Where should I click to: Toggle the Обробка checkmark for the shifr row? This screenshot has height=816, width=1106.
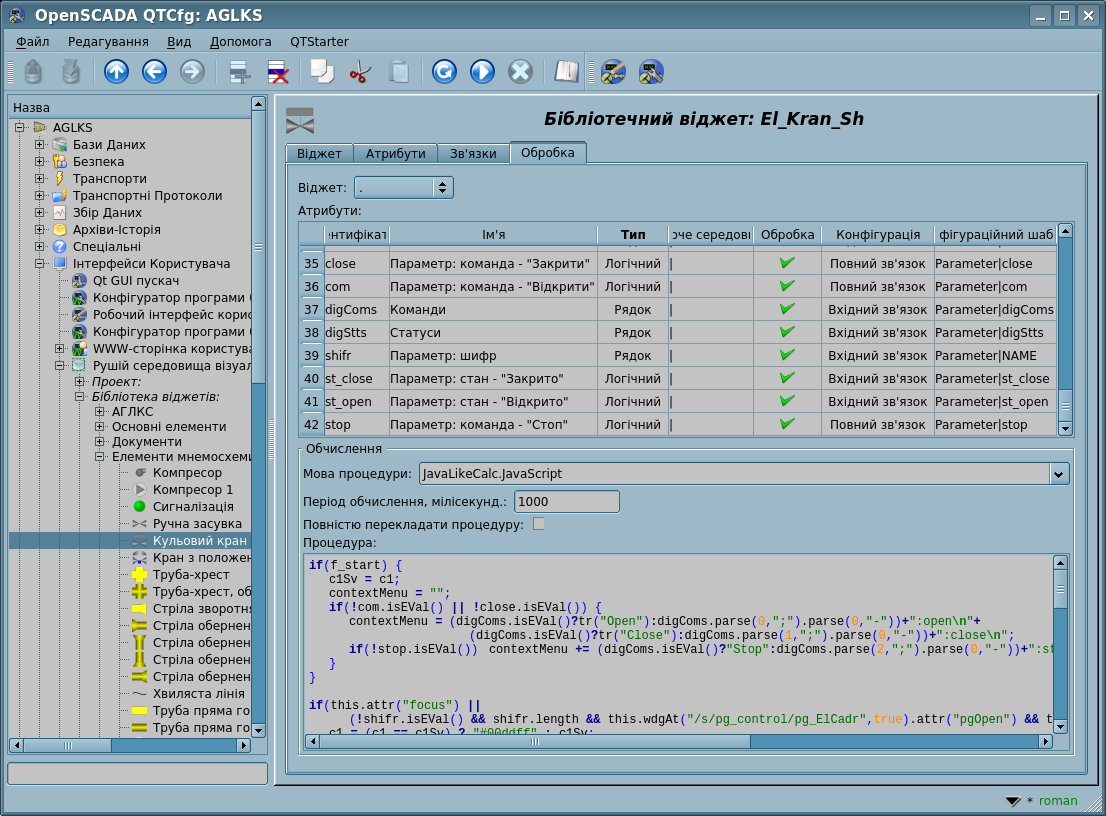(787, 355)
